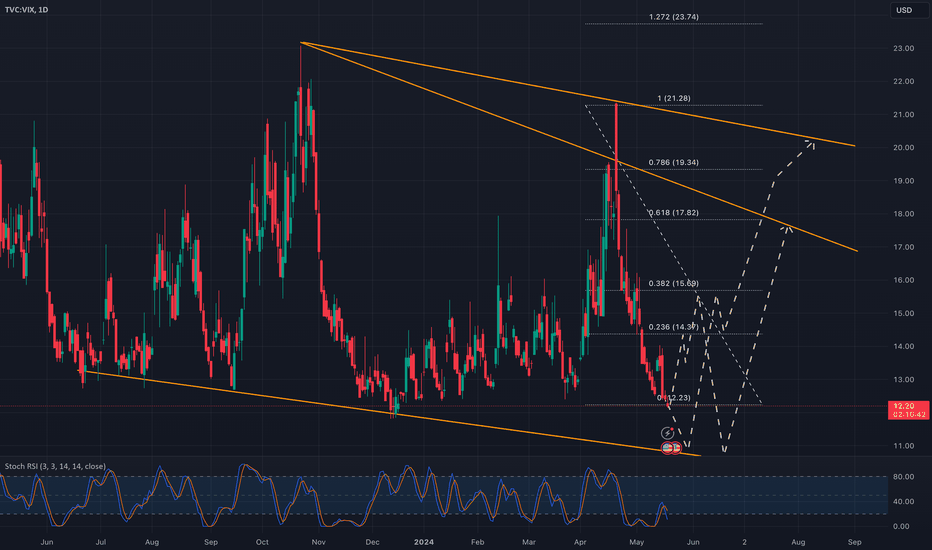The image size is (932, 550).
Task: Open the lightning bolt event marker
Action: click(667, 433)
